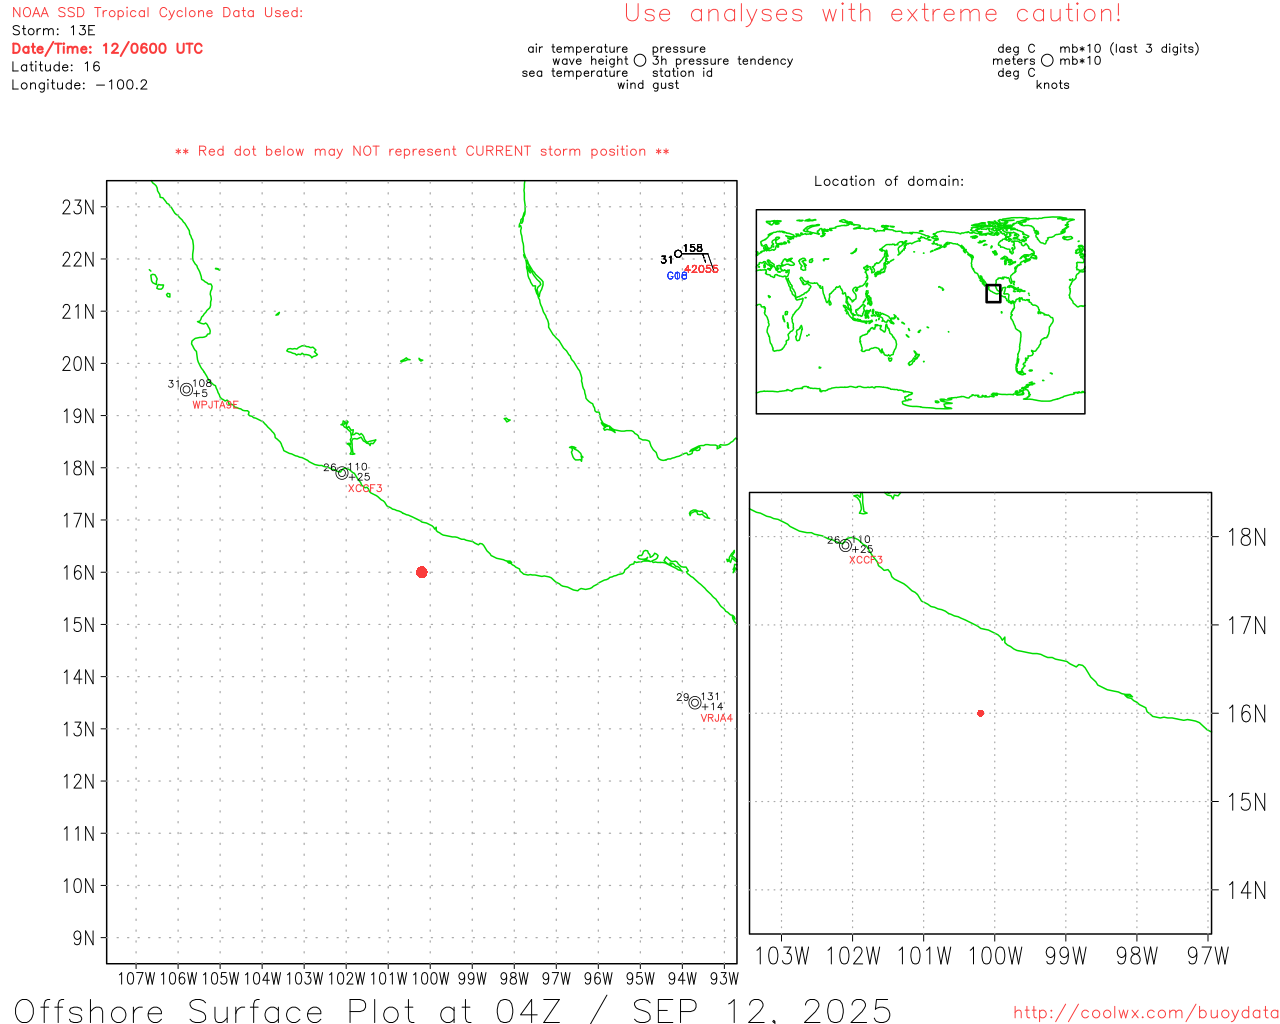Click the 'Offshore Surface Plot at 04Z' title
The height and width of the screenshot is (1024, 1280).
point(288,1011)
